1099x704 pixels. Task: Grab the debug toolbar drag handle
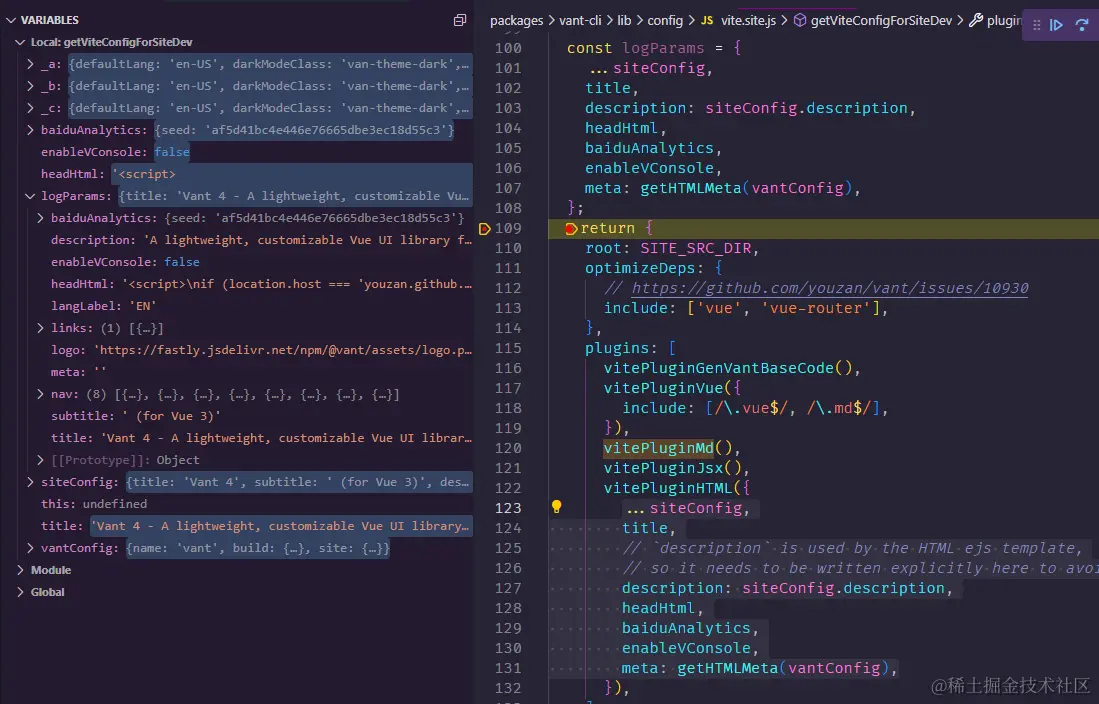1037,25
